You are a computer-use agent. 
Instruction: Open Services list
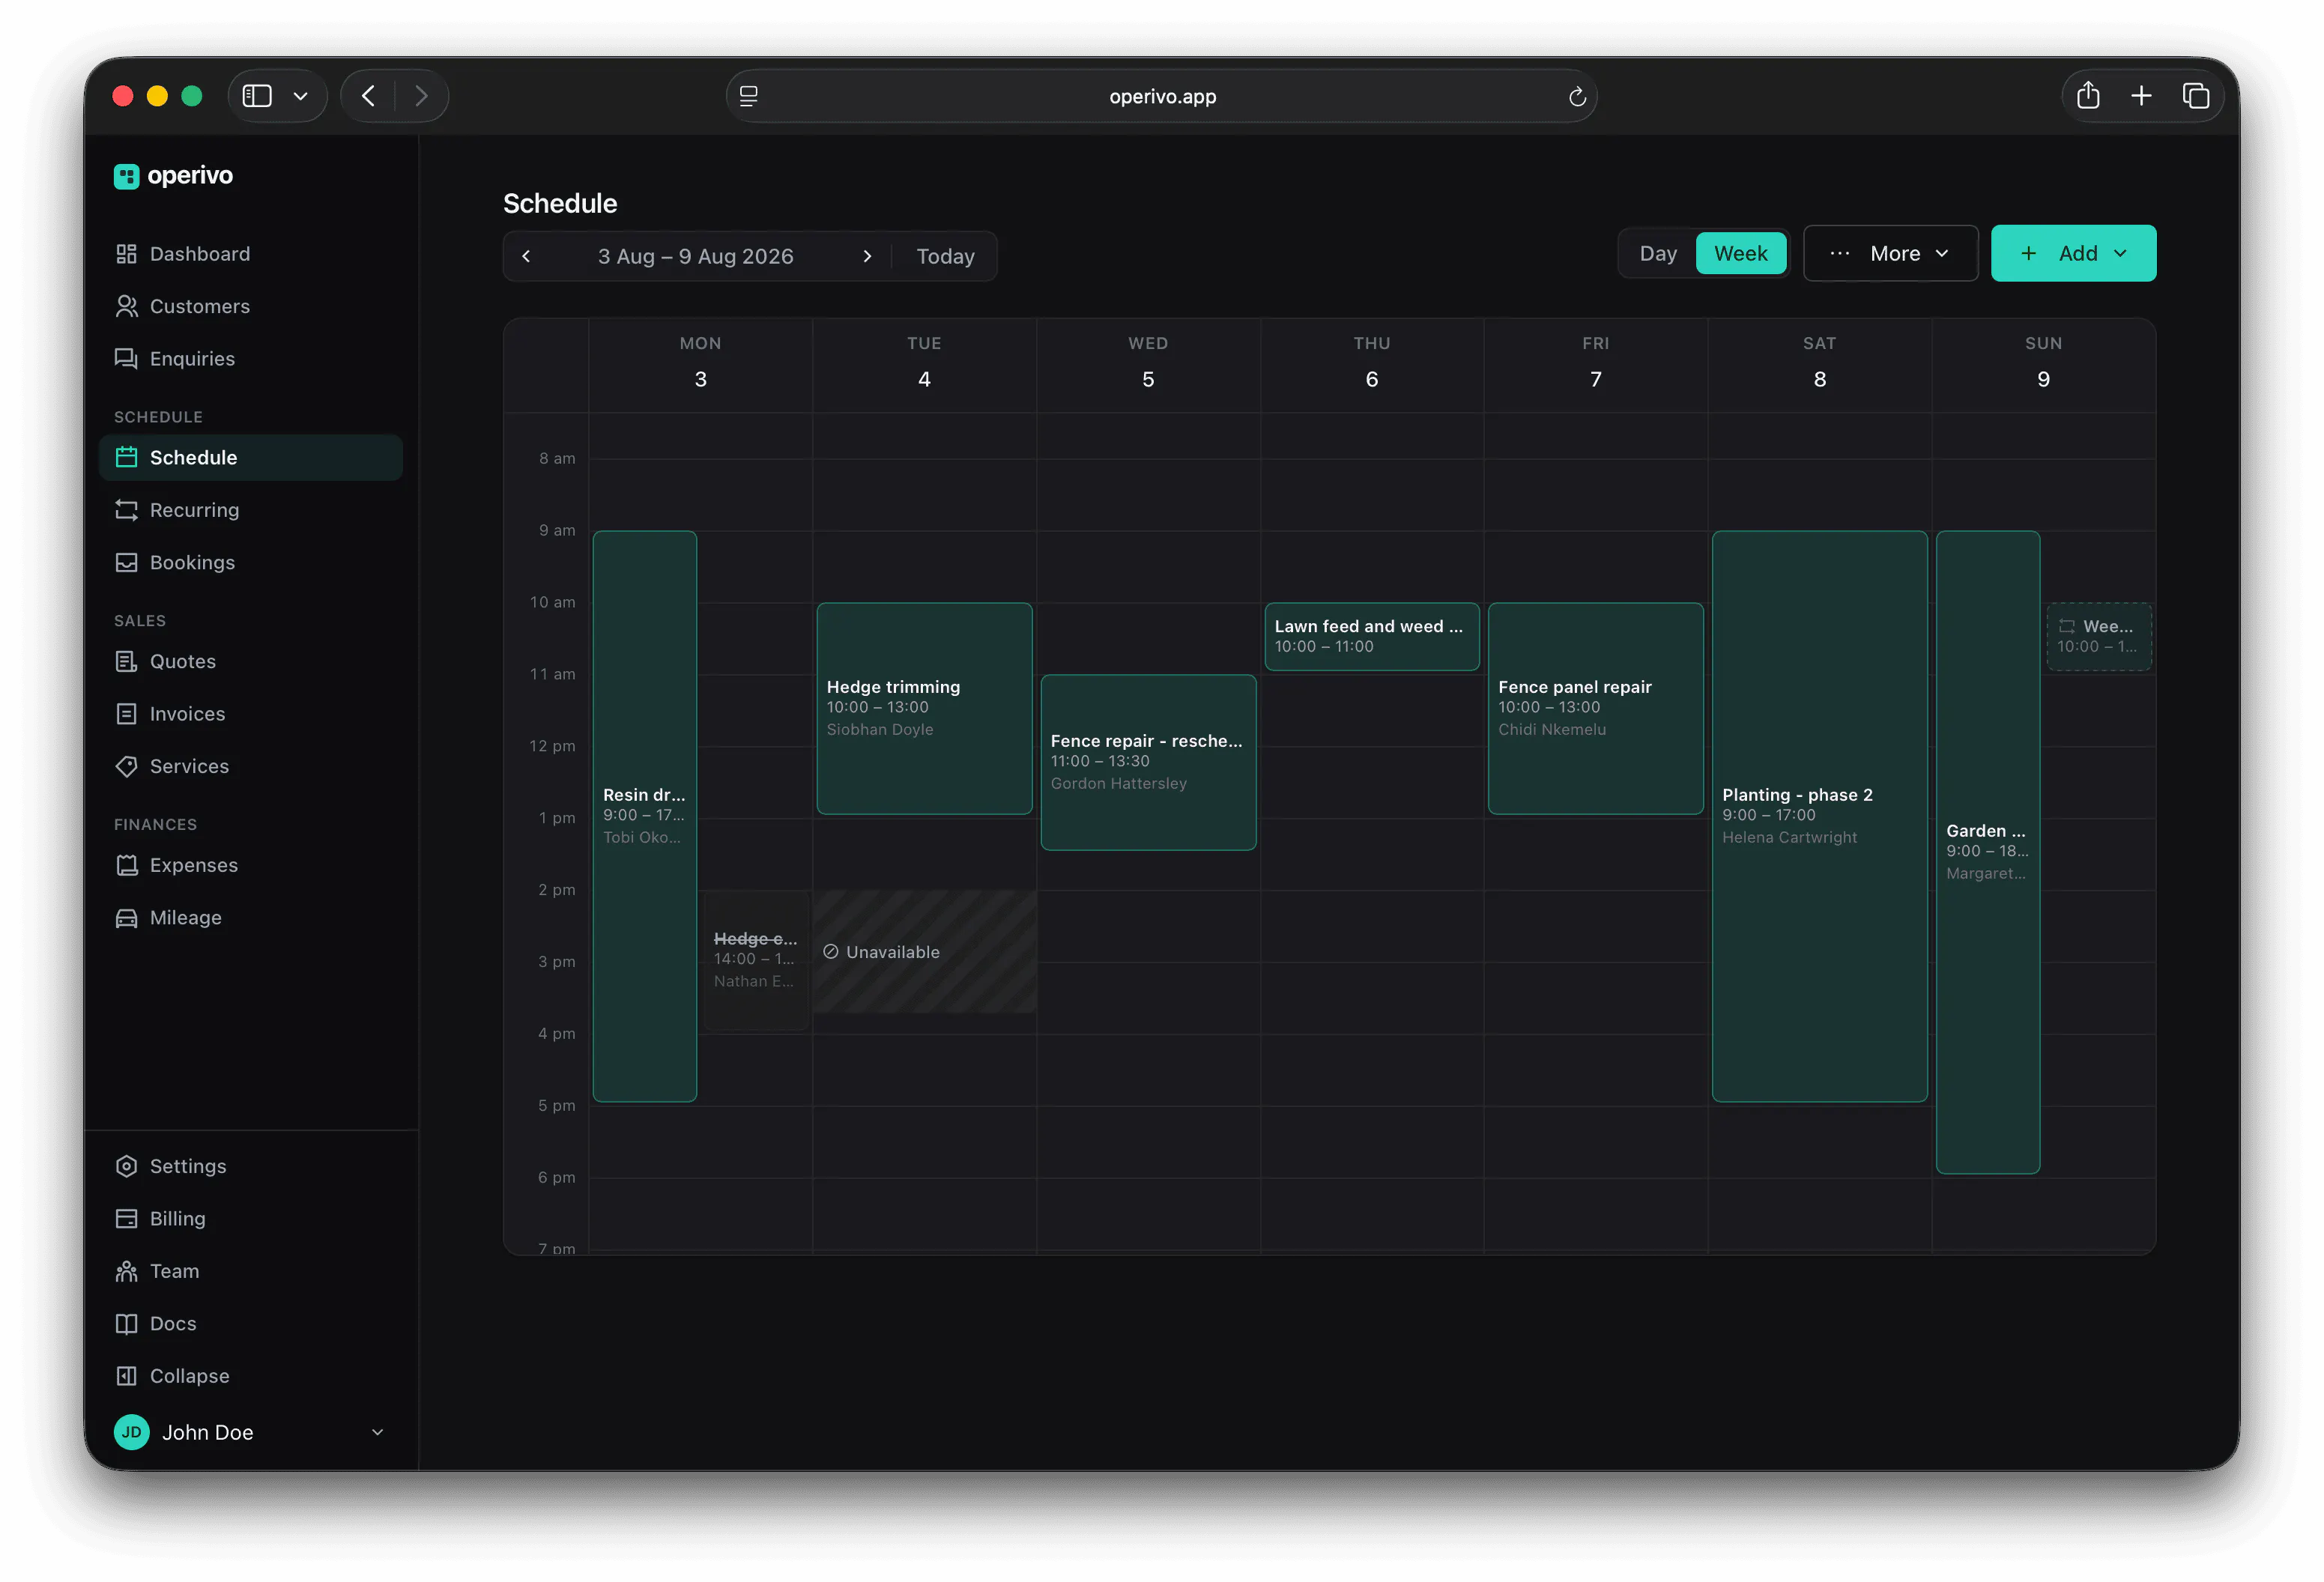250,766
